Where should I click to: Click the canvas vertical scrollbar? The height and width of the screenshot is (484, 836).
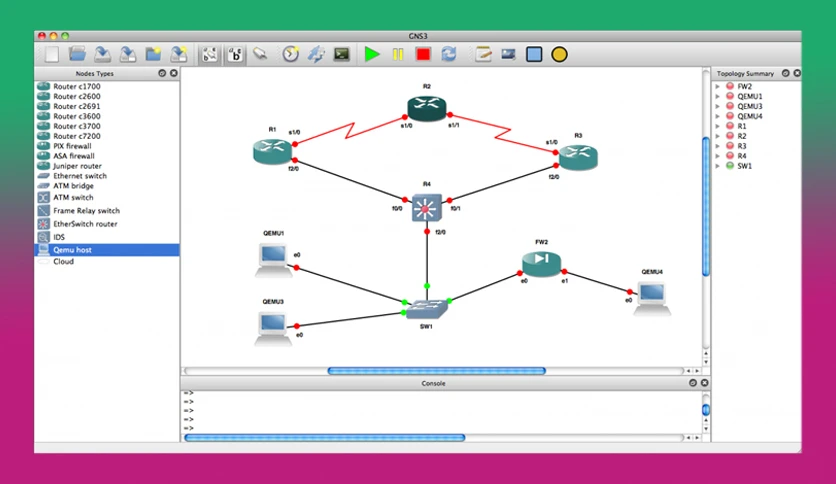coord(706,206)
